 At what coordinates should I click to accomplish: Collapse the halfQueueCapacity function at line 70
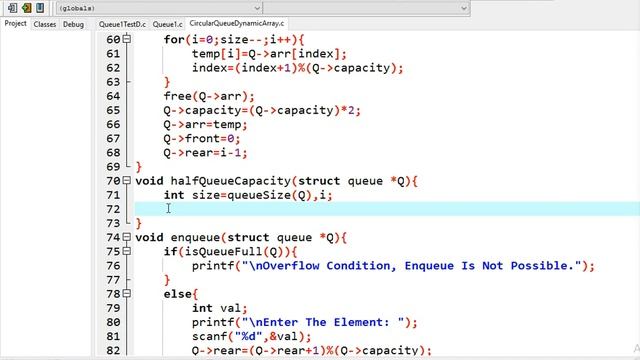(127, 180)
